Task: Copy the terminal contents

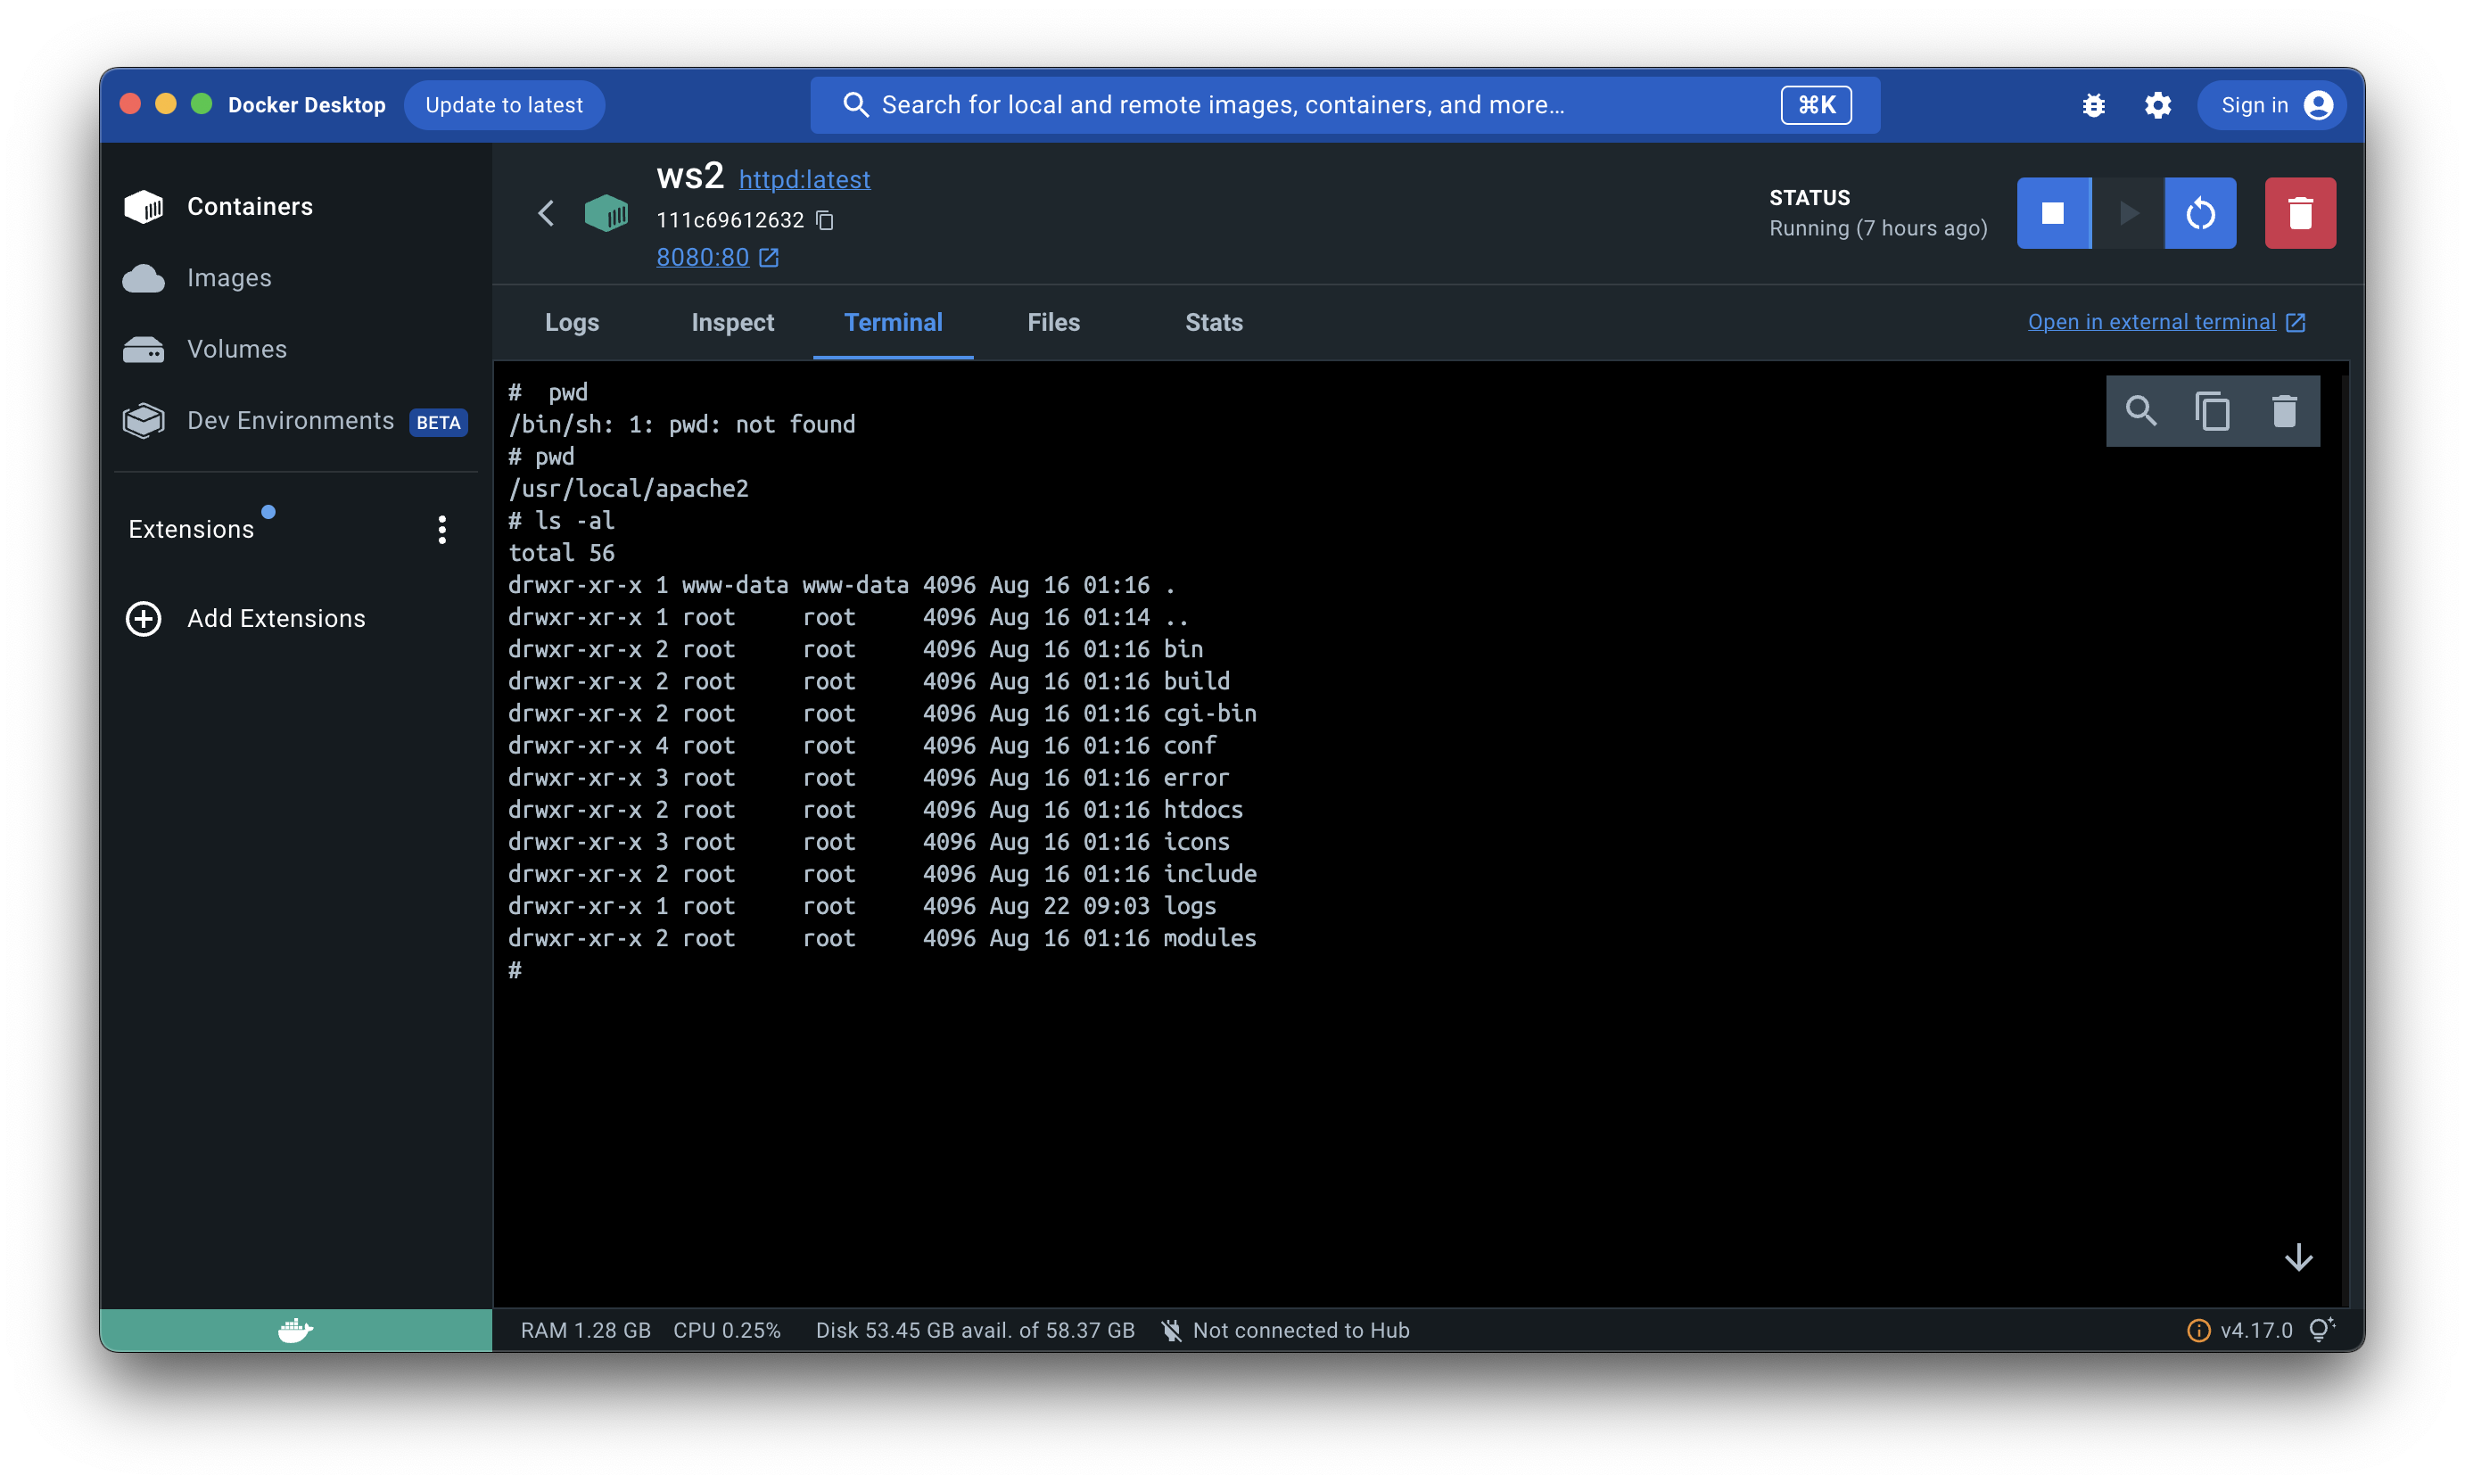Action: [2212, 411]
